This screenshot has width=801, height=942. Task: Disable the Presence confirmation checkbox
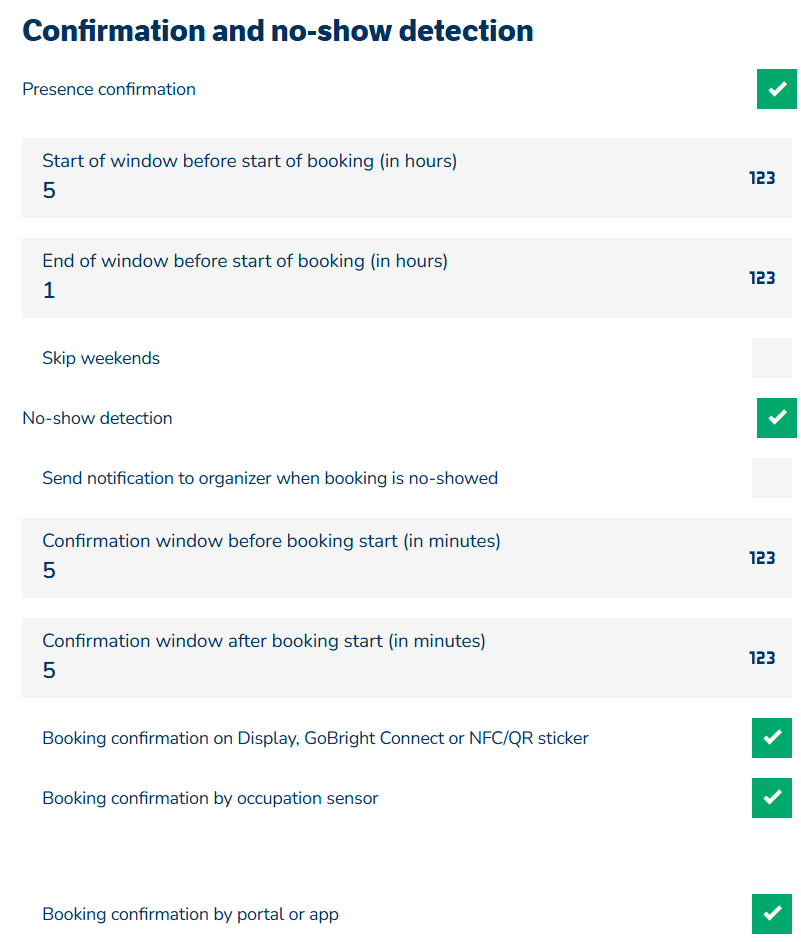[x=776, y=89]
